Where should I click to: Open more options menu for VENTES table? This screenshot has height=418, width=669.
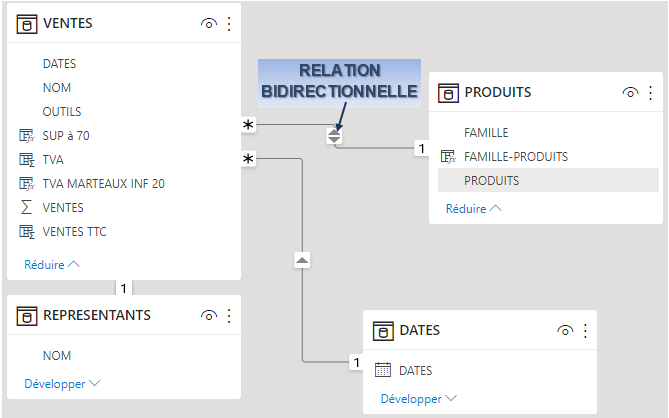(x=229, y=24)
